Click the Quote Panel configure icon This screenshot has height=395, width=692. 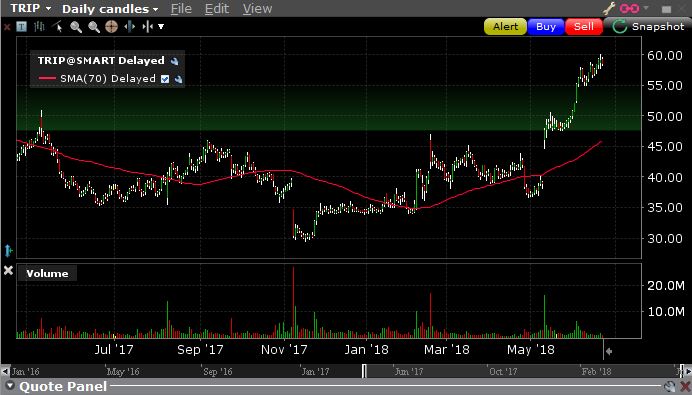(x=669, y=387)
